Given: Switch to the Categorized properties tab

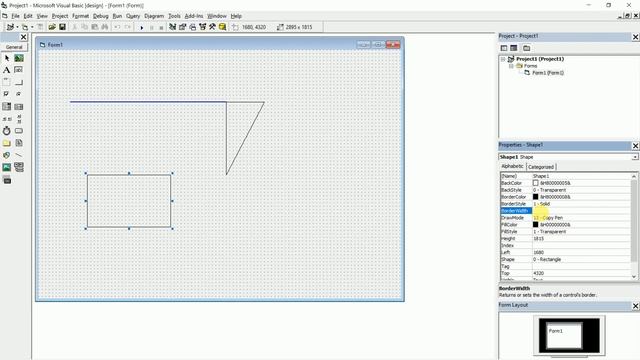Looking at the screenshot, I should (x=541, y=167).
